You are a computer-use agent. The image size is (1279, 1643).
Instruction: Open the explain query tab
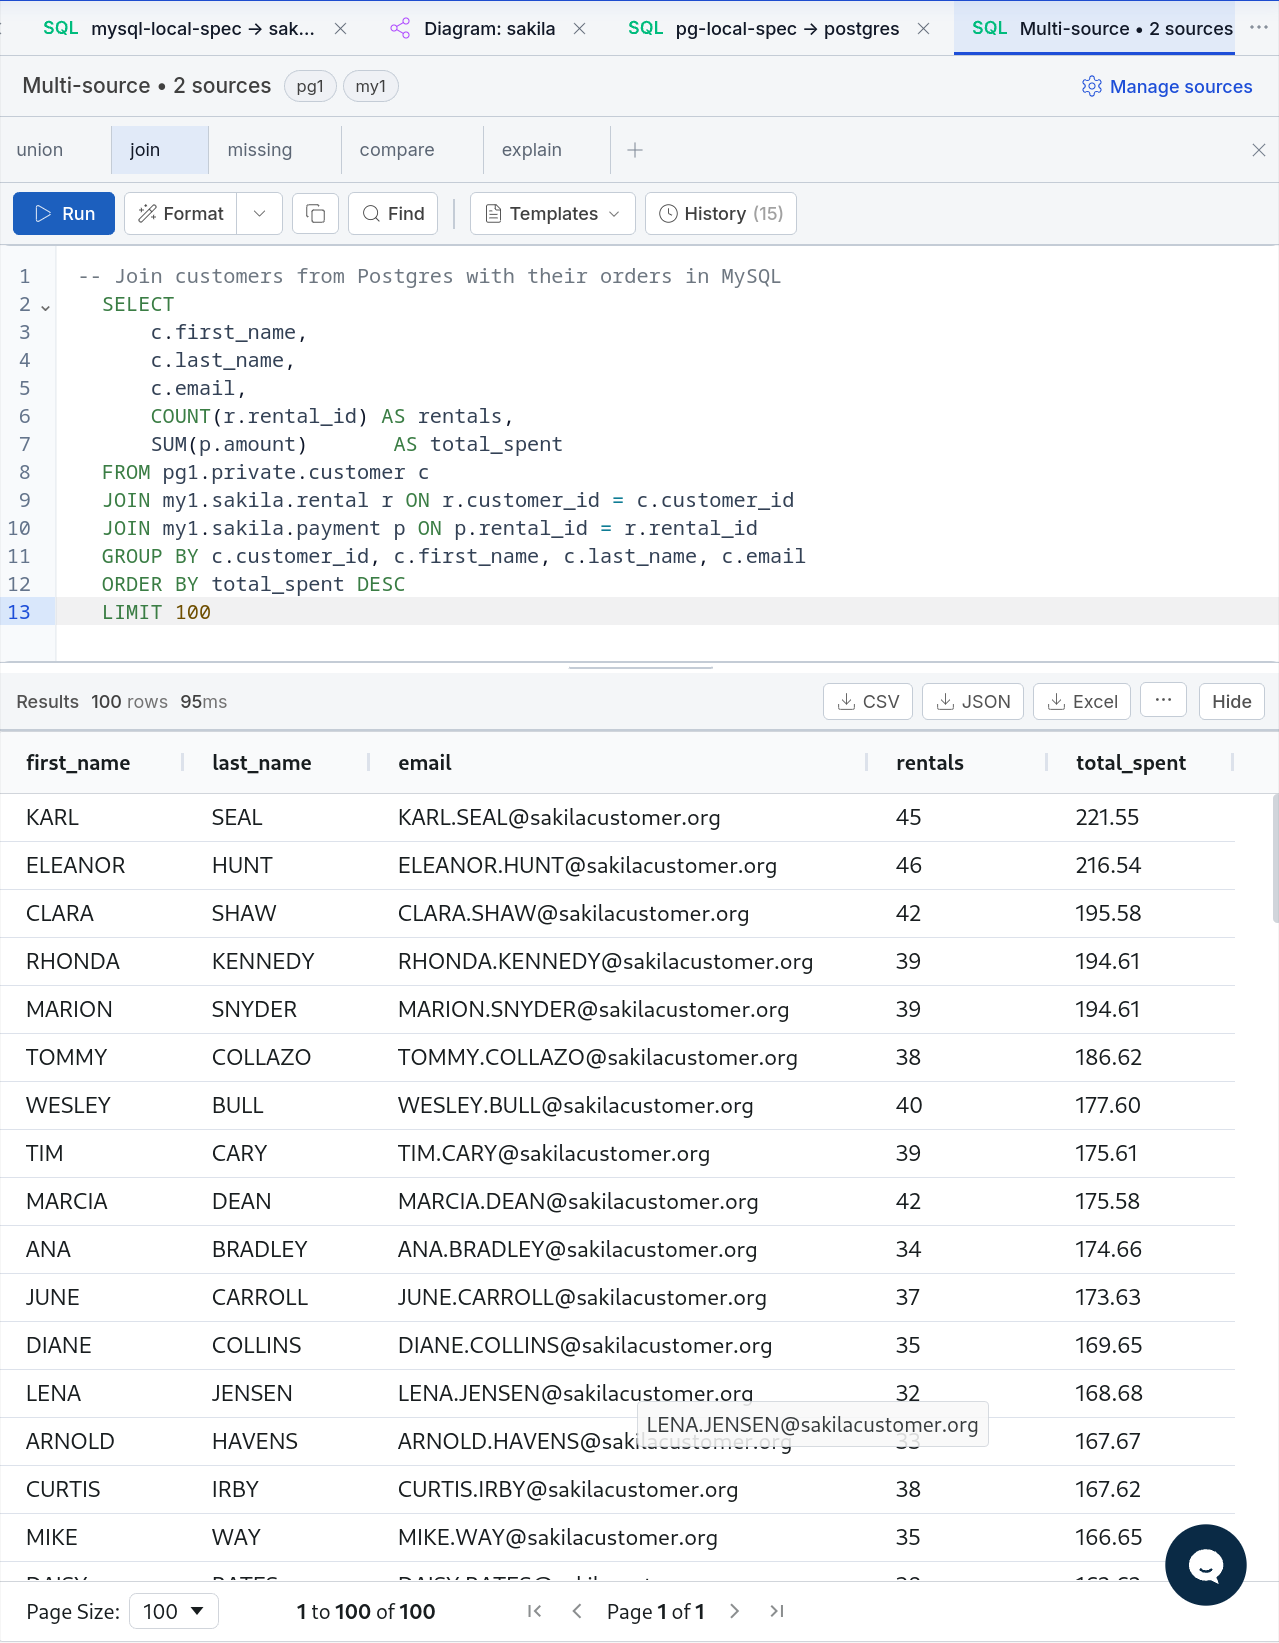(546, 150)
